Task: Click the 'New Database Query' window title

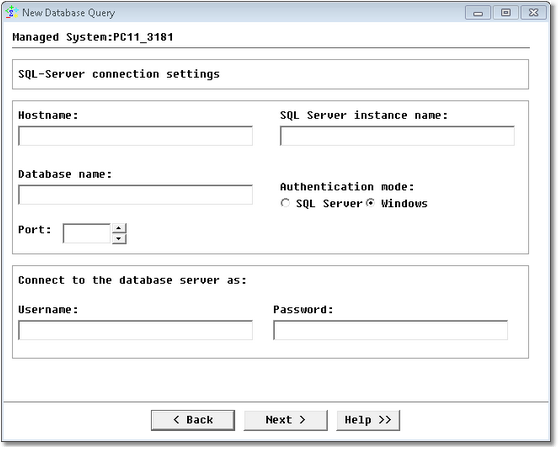Action: 69,13
